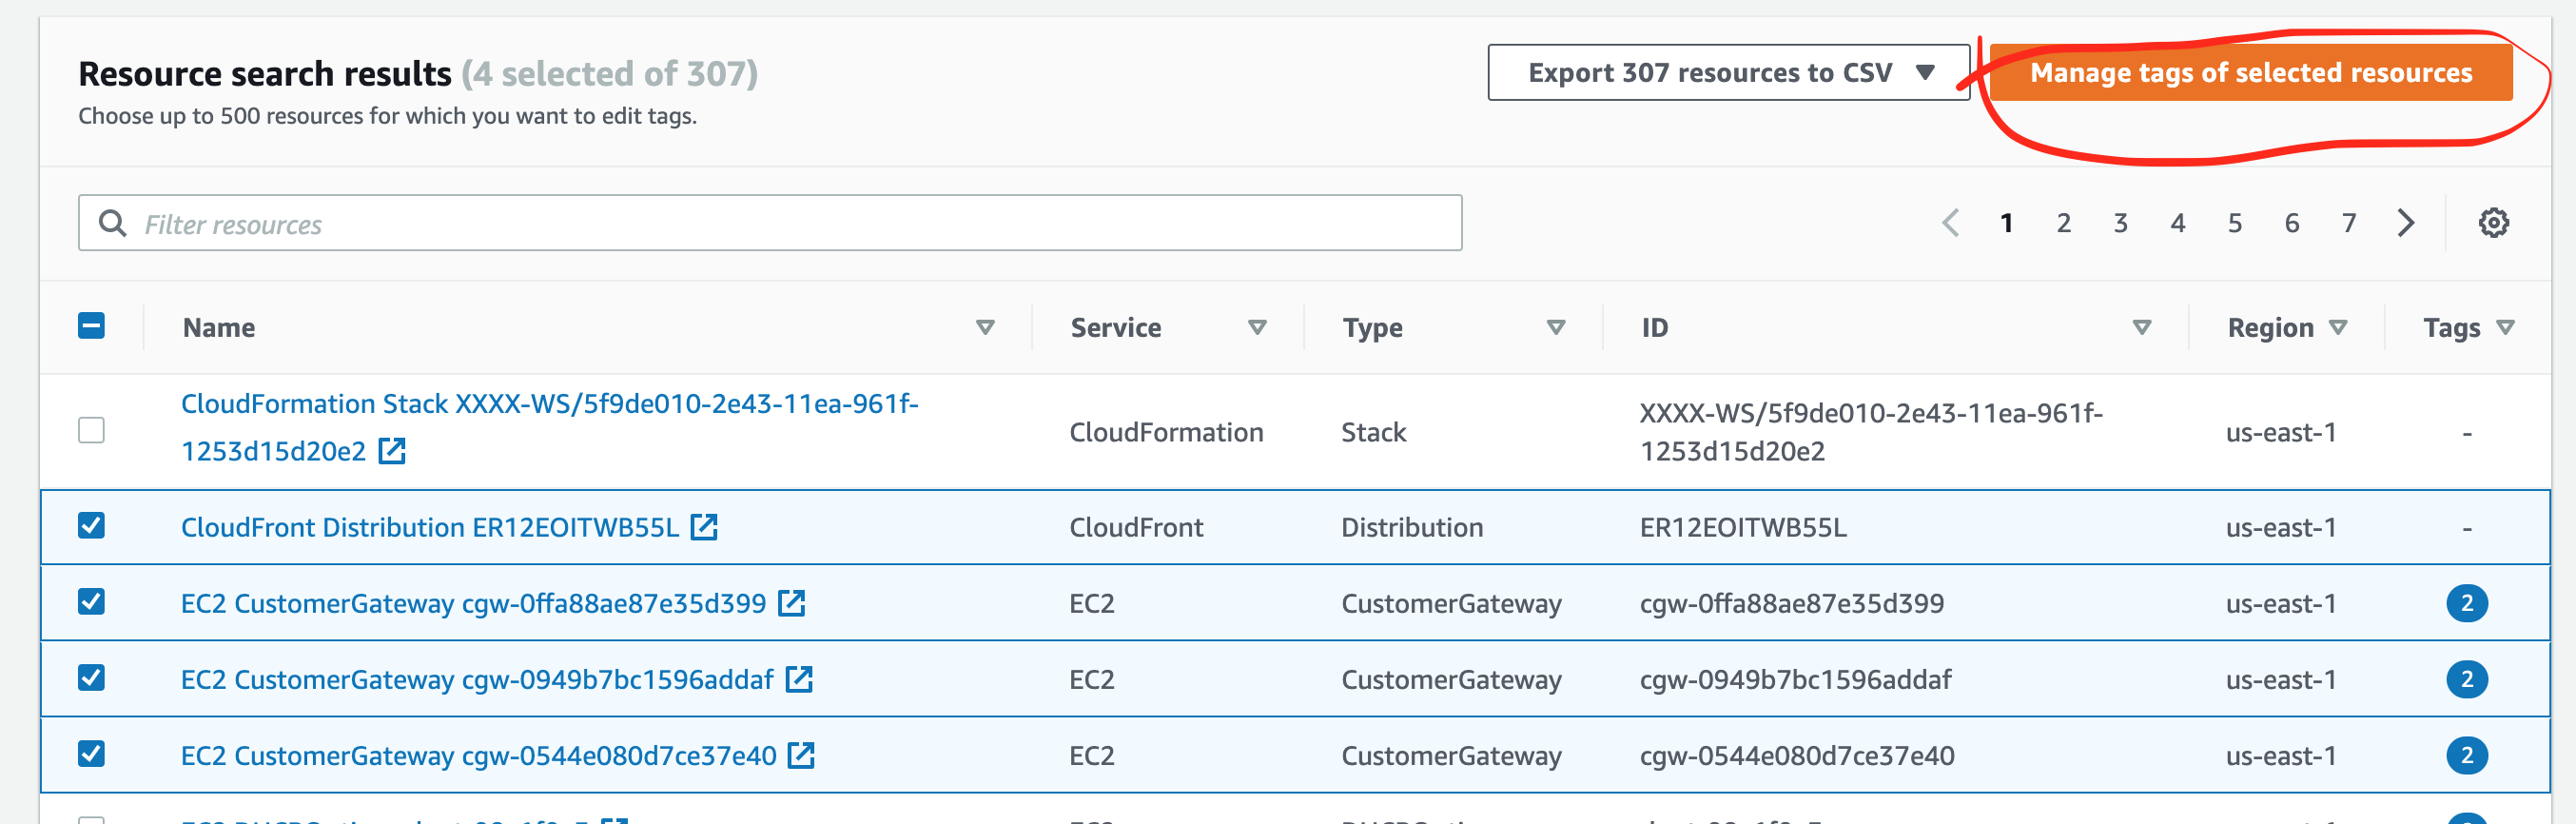
Task: Click the Resource search results heading
Action: tap(265, 73)
